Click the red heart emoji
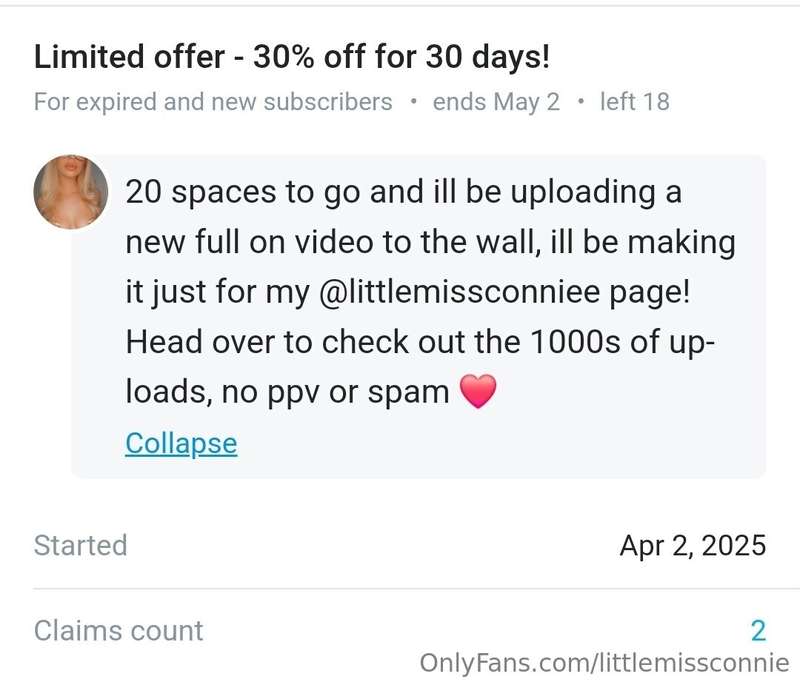Image resolution: width=800 pixels, height=687 pixels. (x=478, y=391)
